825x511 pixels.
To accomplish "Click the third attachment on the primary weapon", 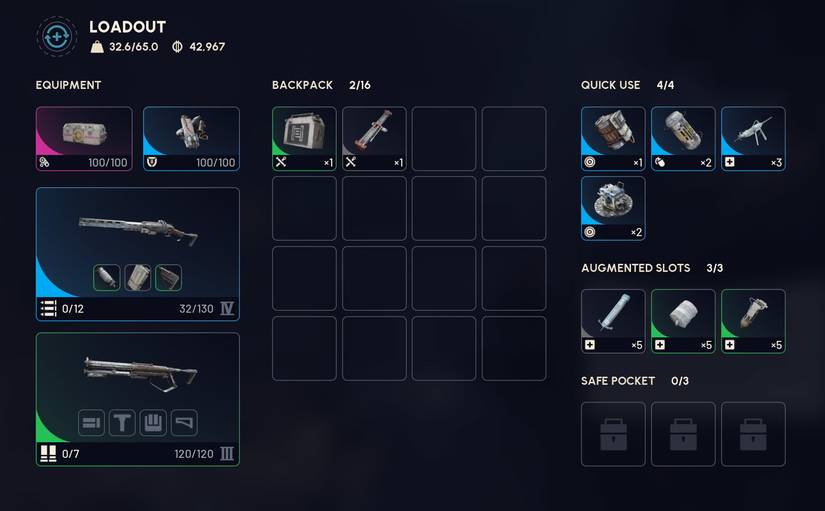I will coord(168,278).
